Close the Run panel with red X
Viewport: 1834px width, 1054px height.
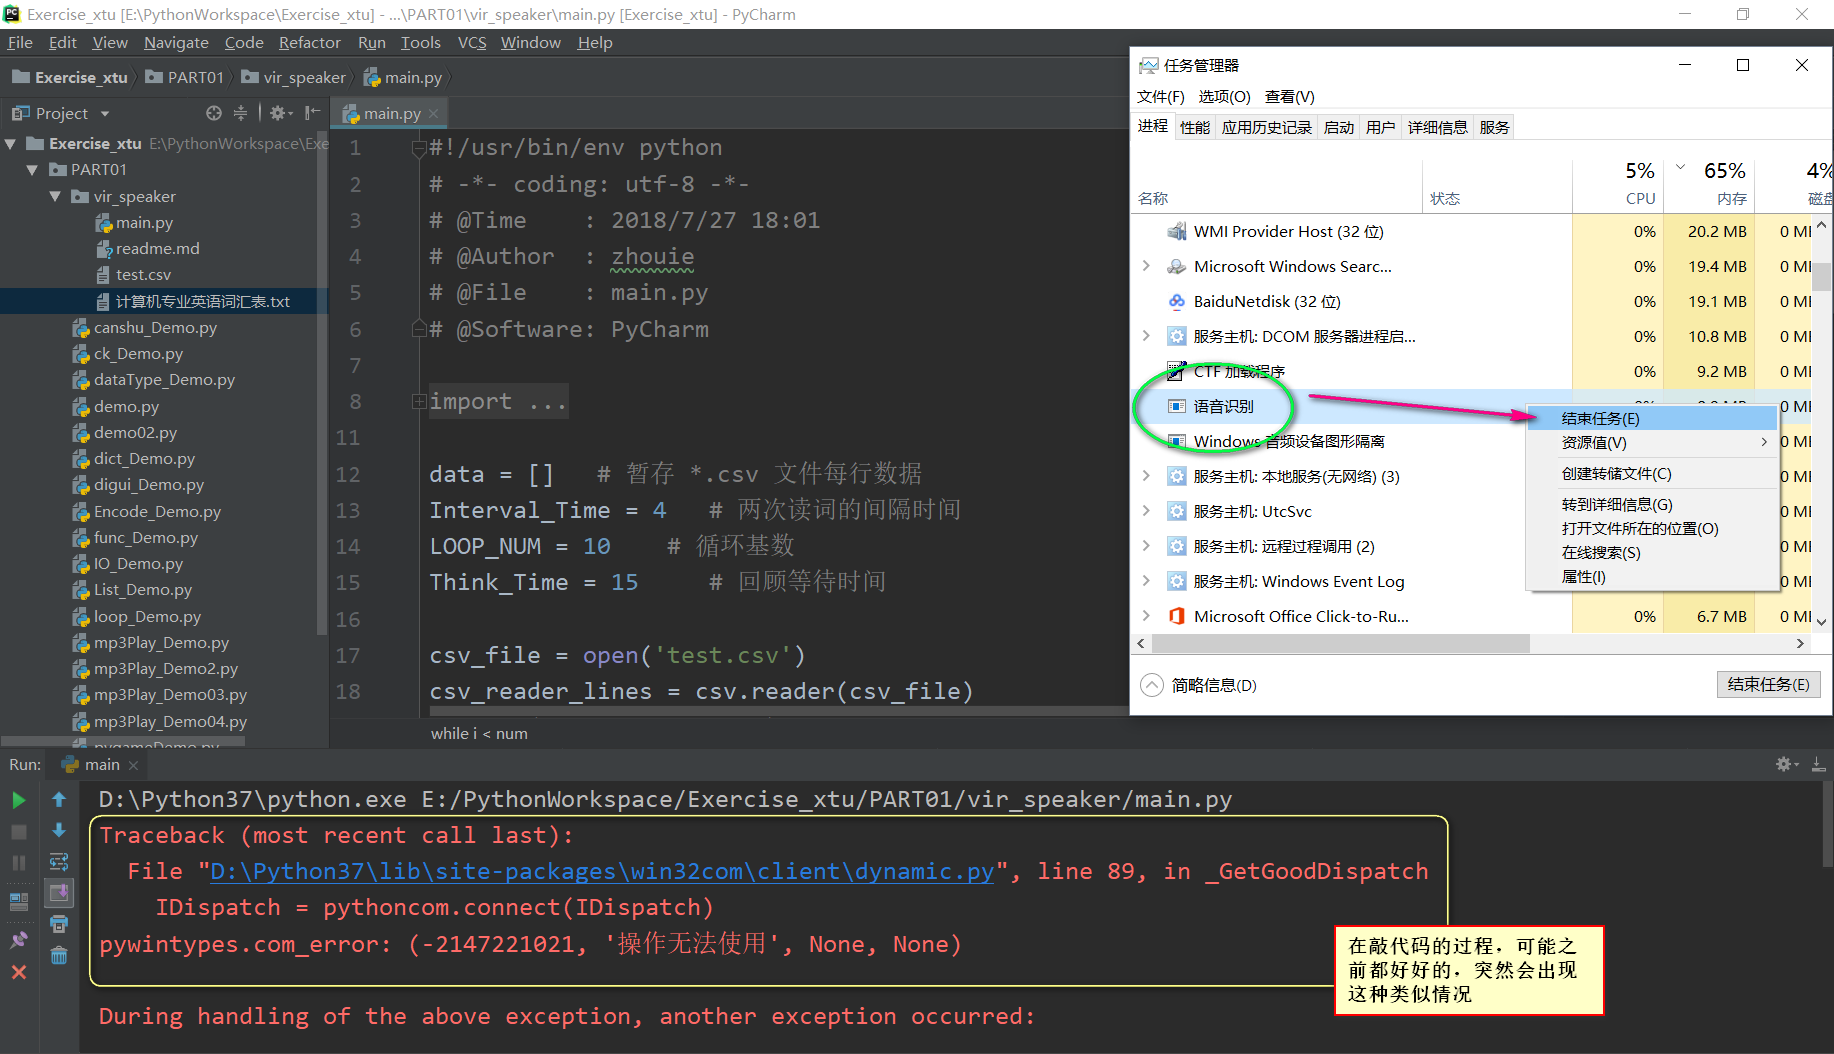click(19, 972)
